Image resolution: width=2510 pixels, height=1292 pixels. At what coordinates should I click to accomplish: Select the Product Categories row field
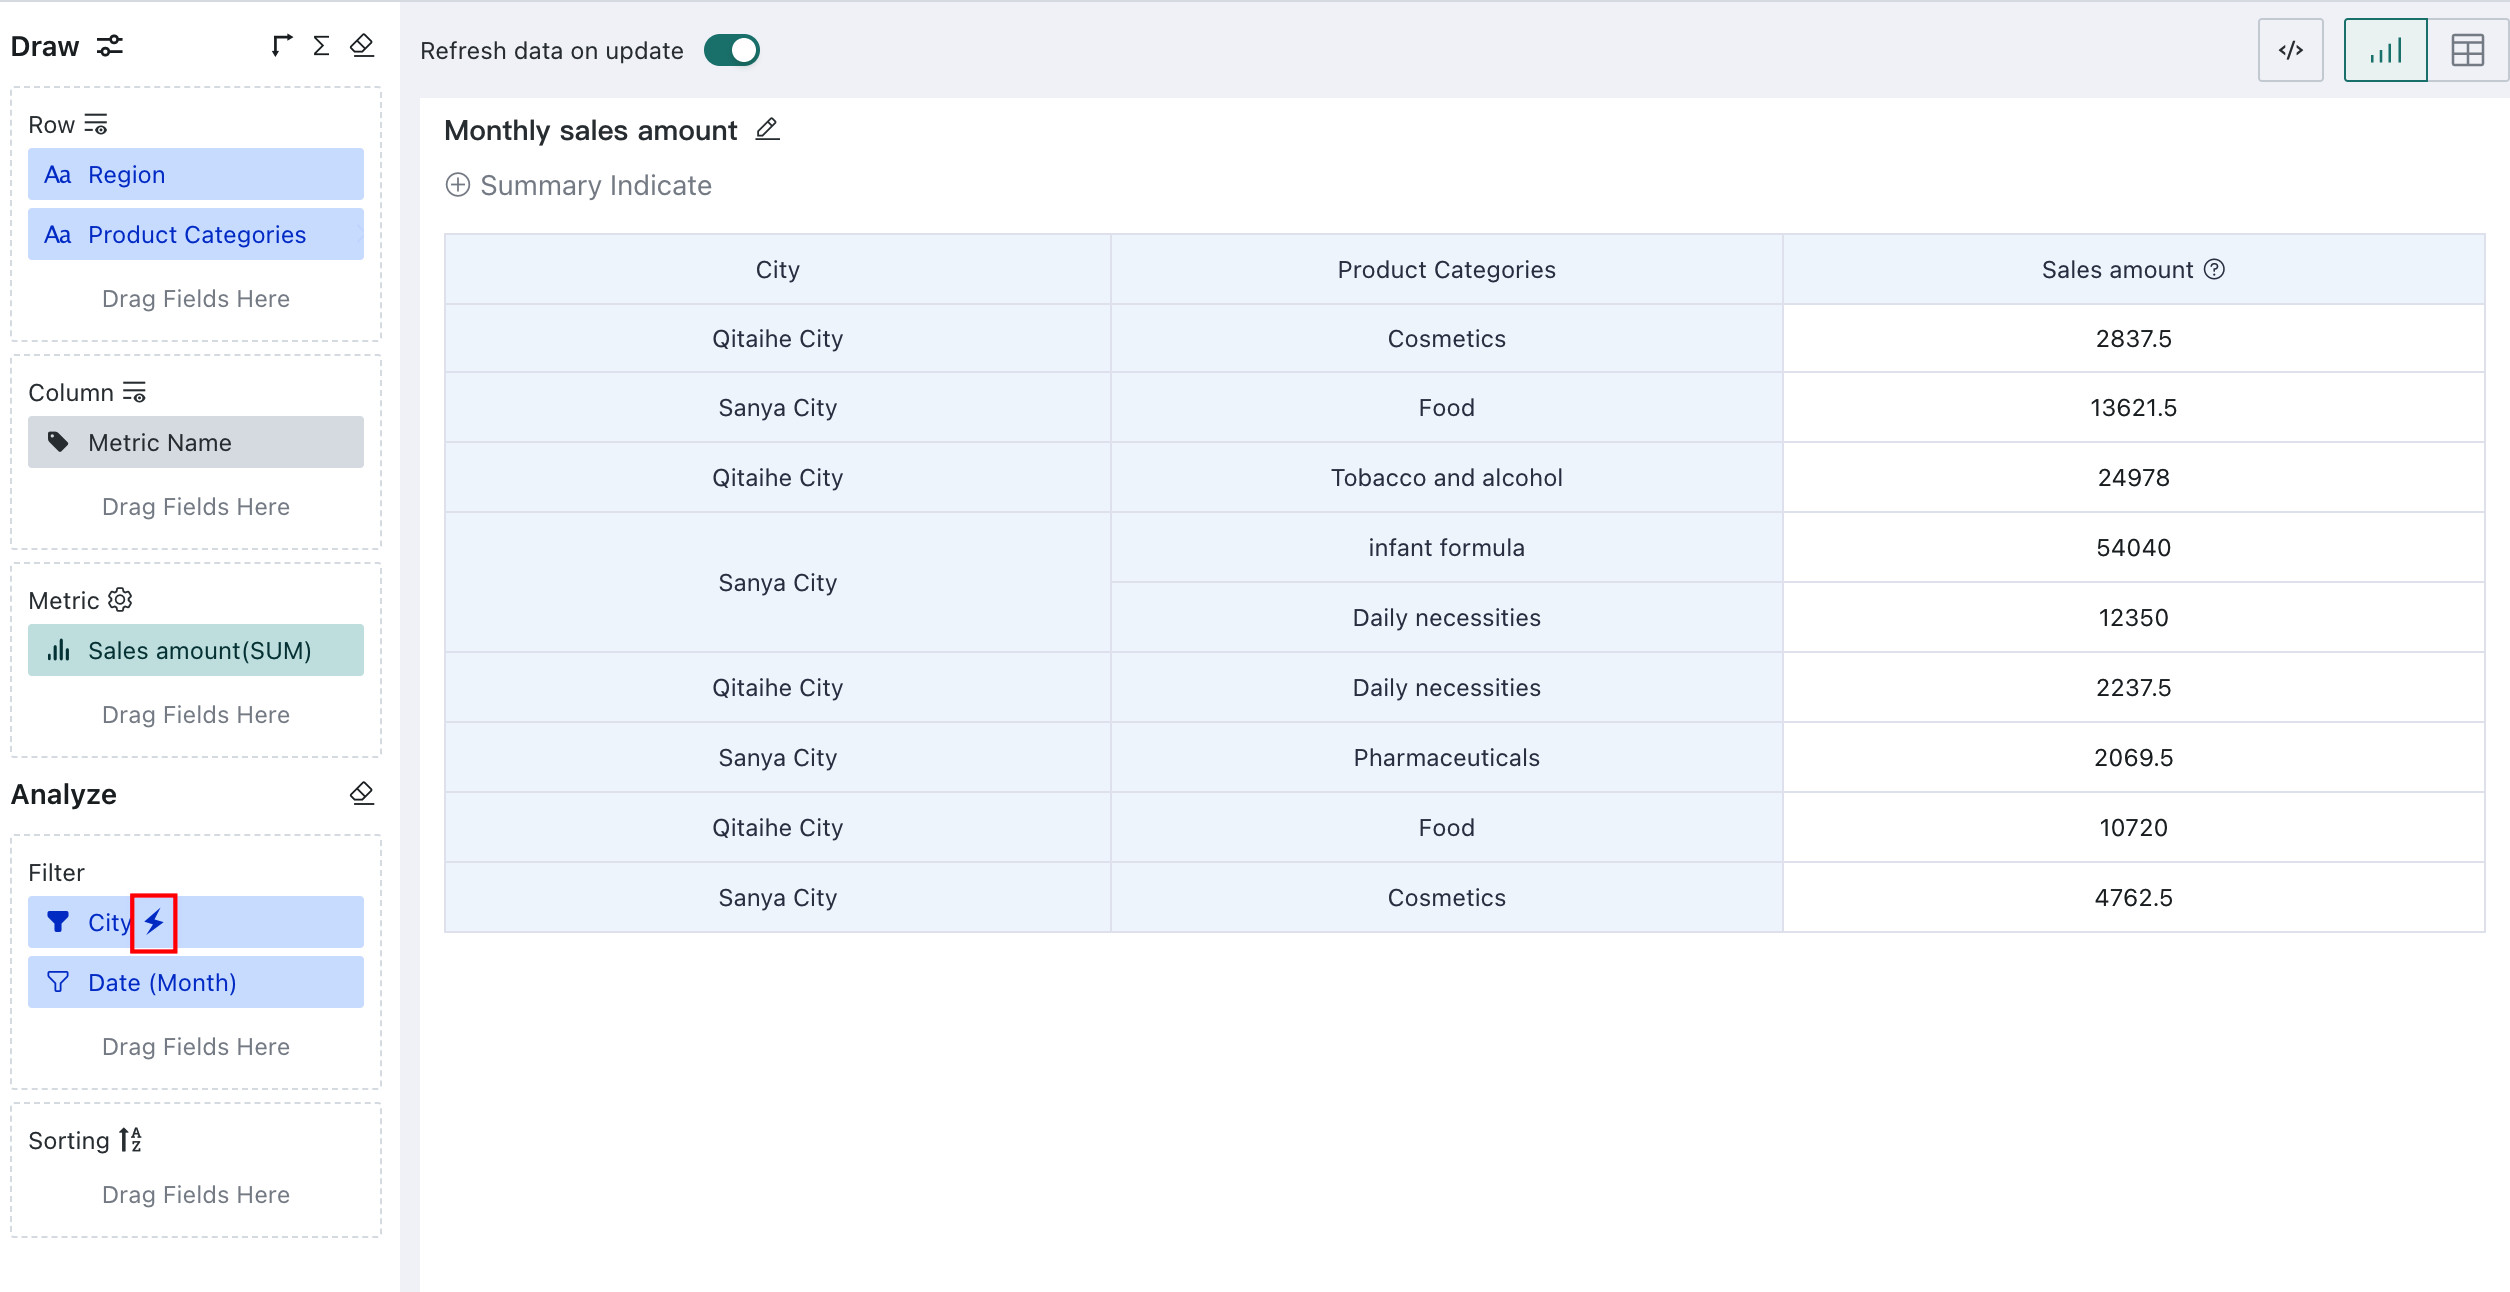[196, 235]
